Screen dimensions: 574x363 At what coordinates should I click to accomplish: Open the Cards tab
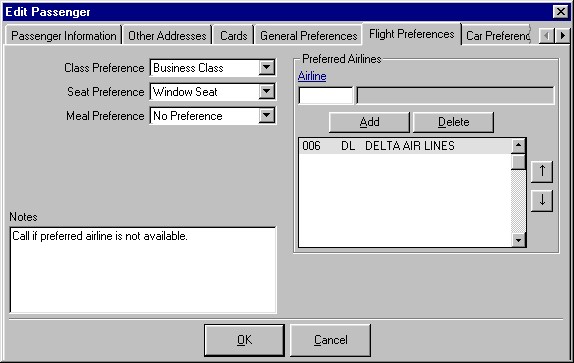point(234,36)
